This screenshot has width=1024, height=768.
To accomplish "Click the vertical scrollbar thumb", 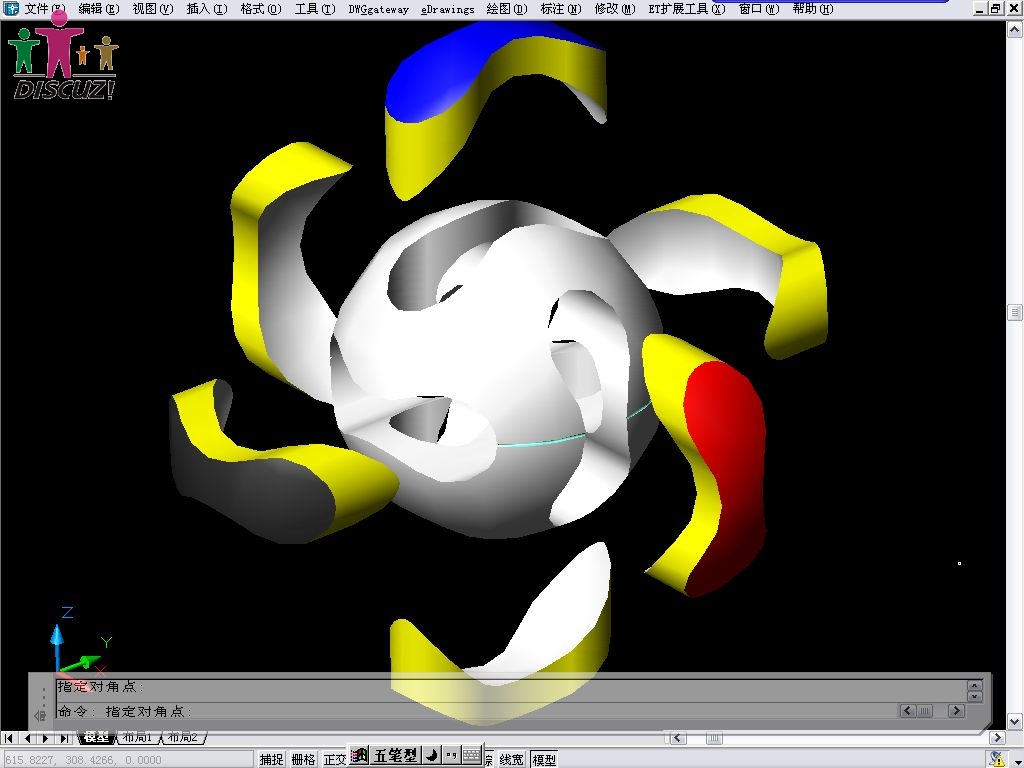I will click(x=1015, y=312).
